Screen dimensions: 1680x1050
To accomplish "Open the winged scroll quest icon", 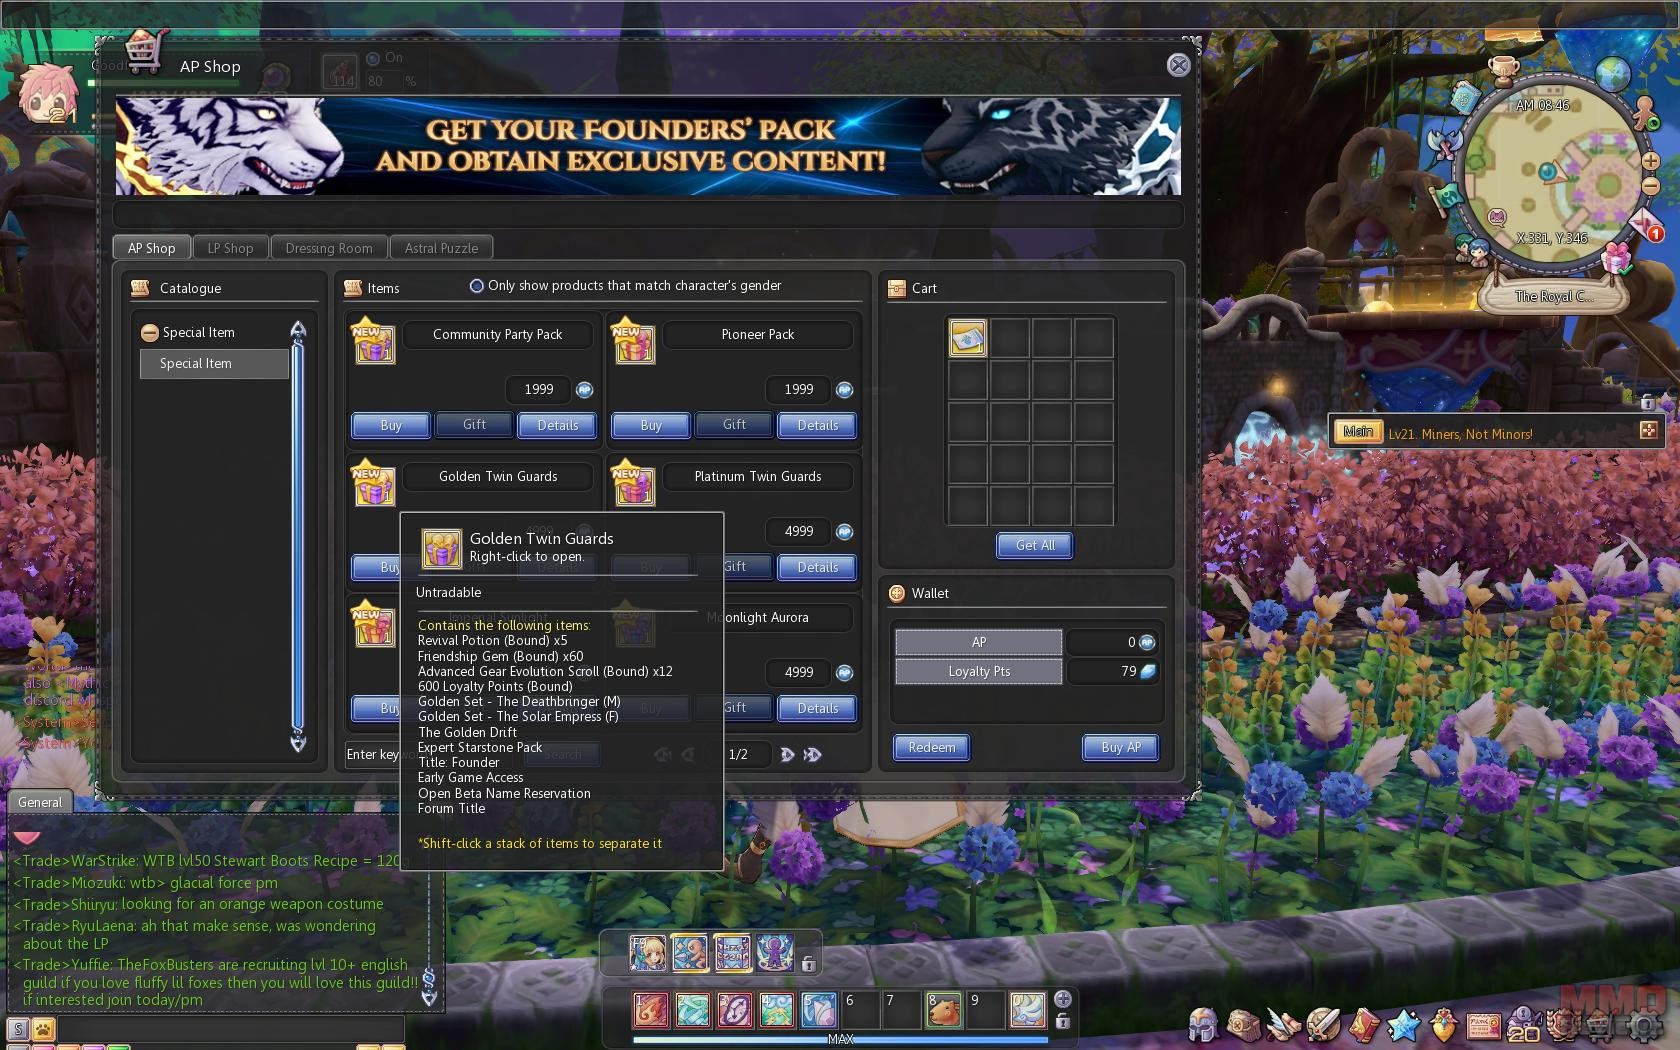I will click(1283, 1025).
